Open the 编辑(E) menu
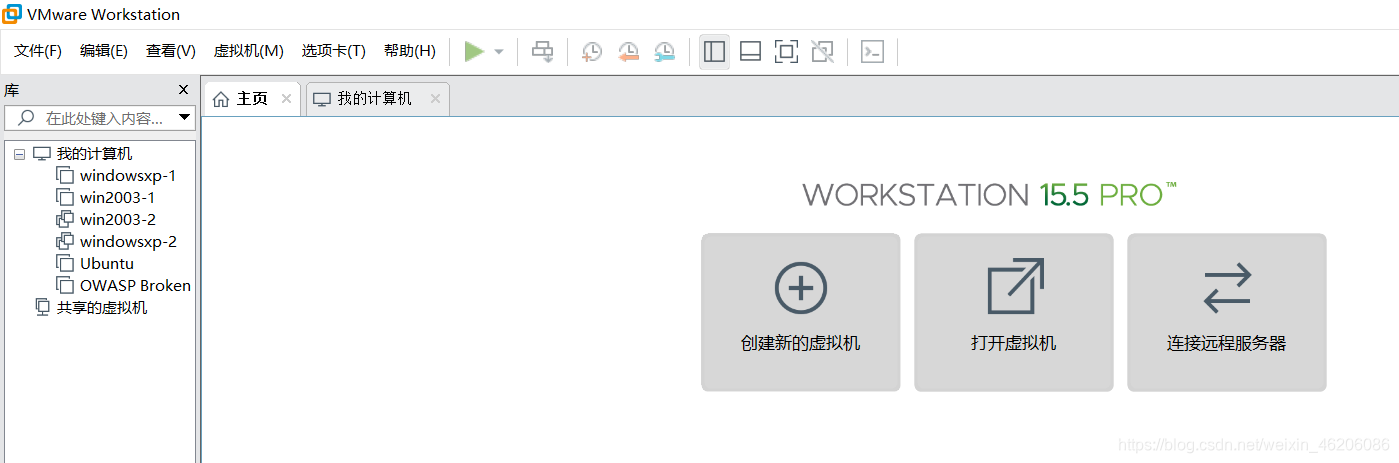This screenshot has width=1399, height=463. pos(104,51)
